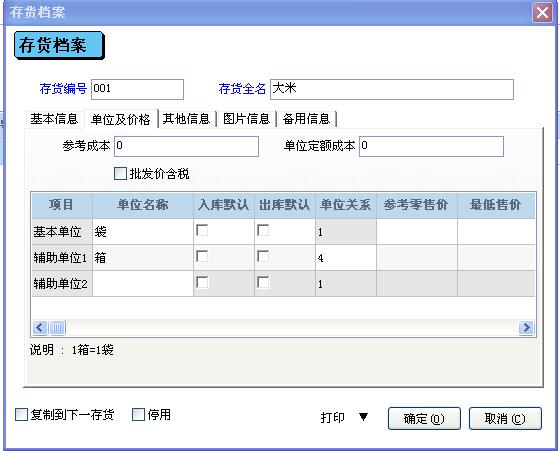560x451 pixels.
Task: Enable the 批发价含税 checkbox
Action: click(120, 174)
